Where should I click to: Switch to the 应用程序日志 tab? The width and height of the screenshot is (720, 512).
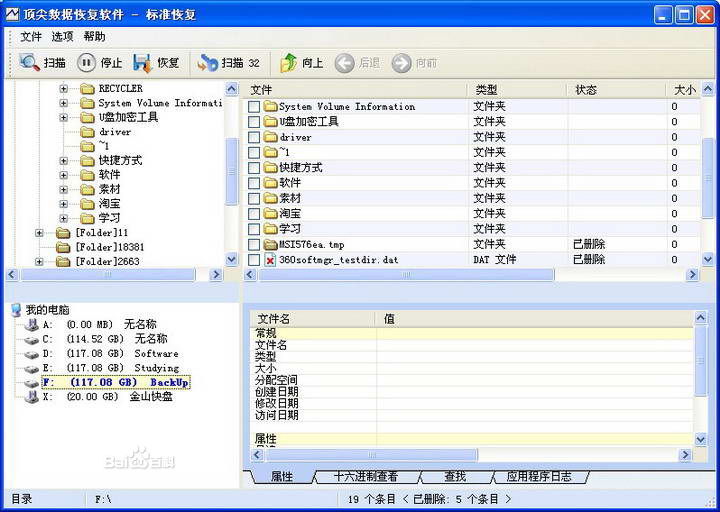[x=539, y=477]
